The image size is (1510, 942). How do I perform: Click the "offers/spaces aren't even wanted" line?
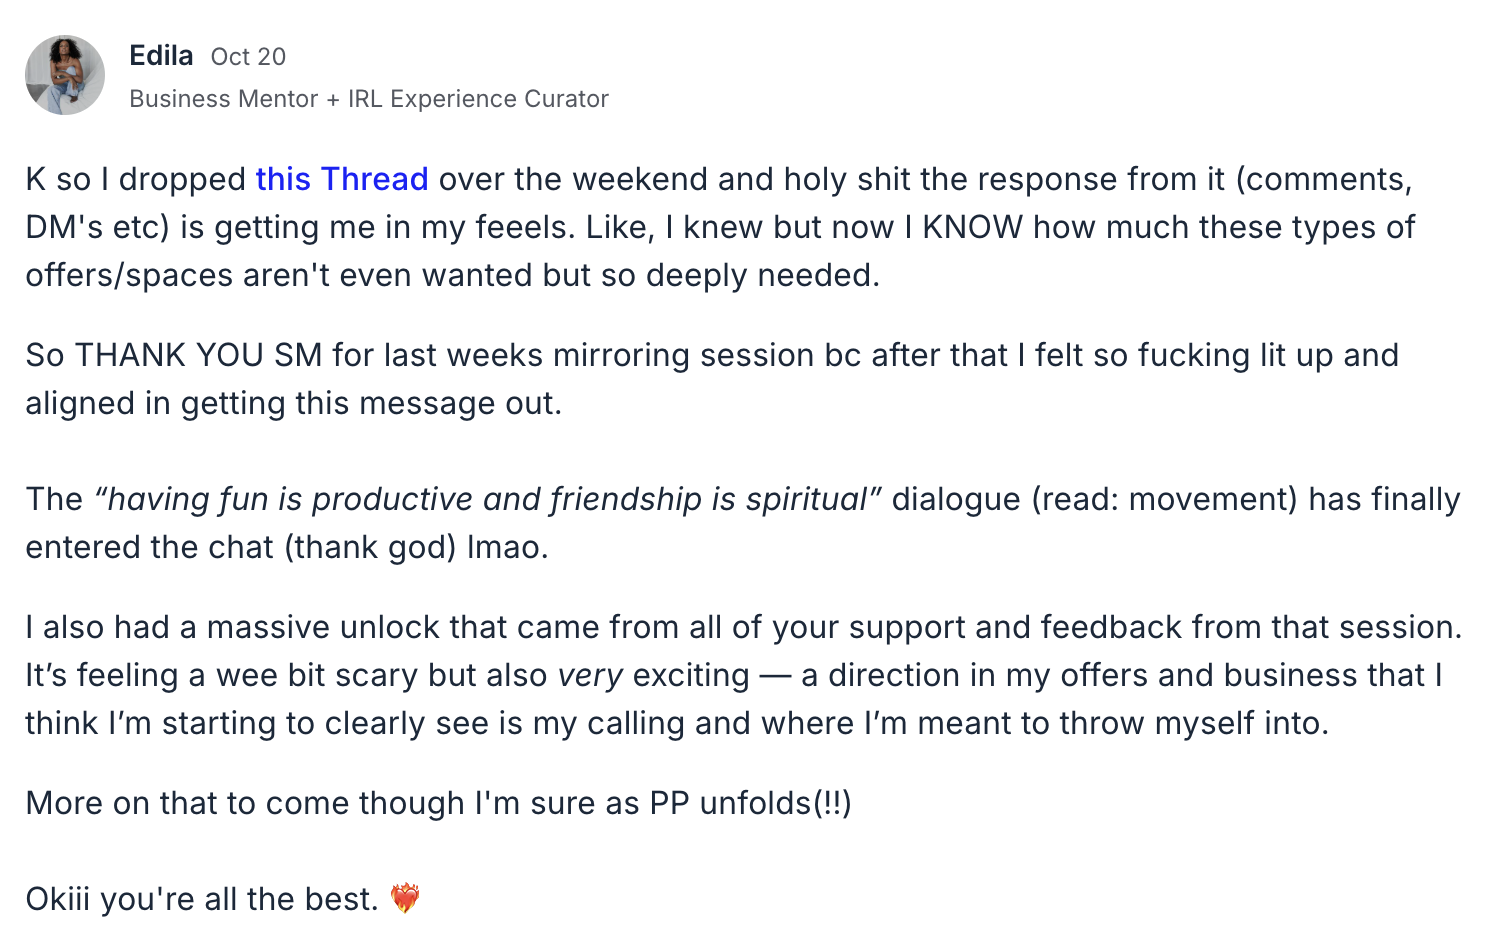(452, 275)
